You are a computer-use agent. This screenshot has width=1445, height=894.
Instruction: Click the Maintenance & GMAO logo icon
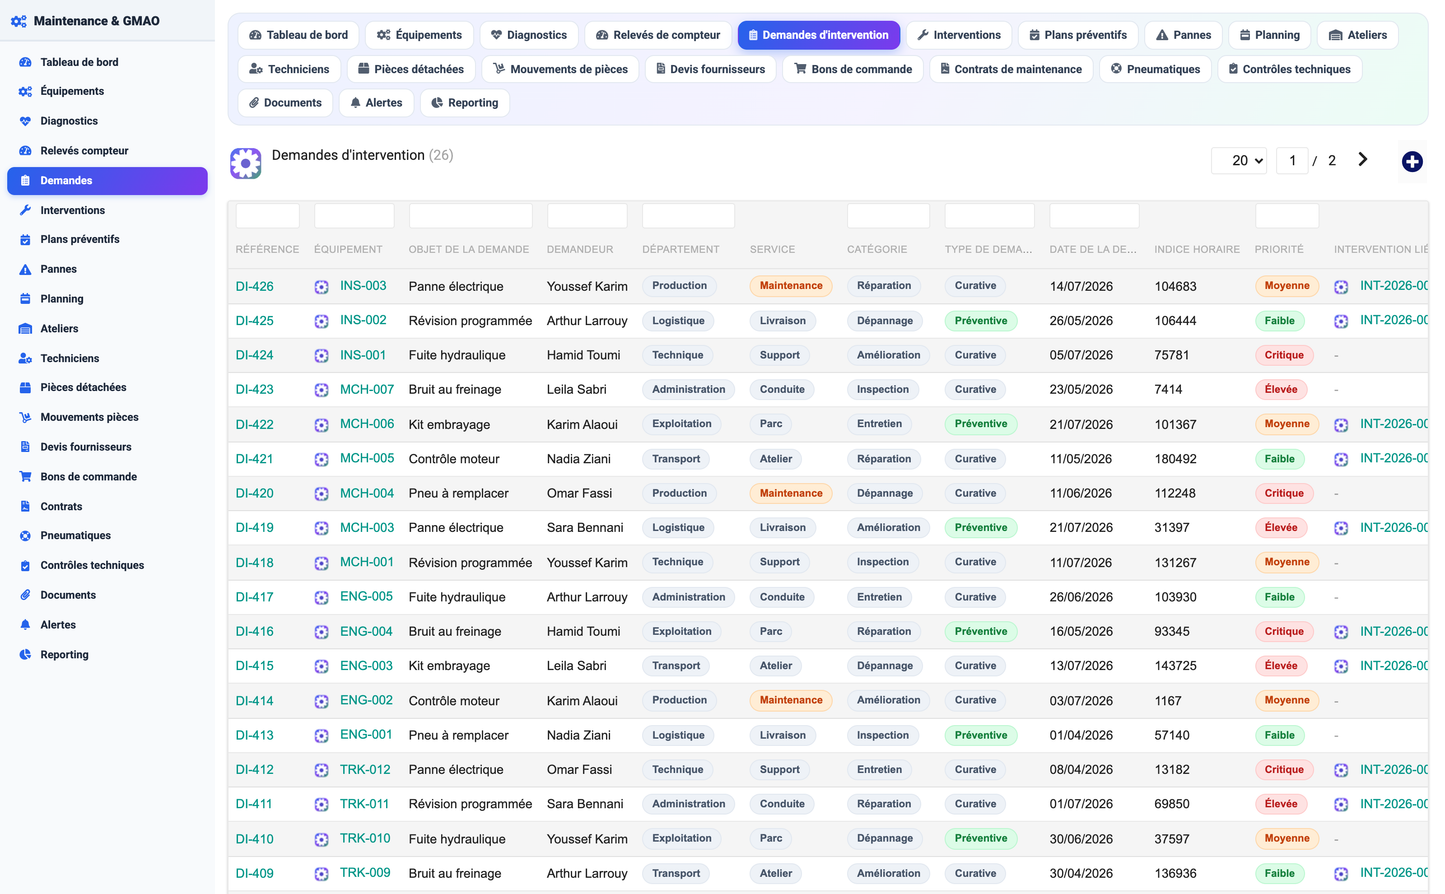pos(18,21)
